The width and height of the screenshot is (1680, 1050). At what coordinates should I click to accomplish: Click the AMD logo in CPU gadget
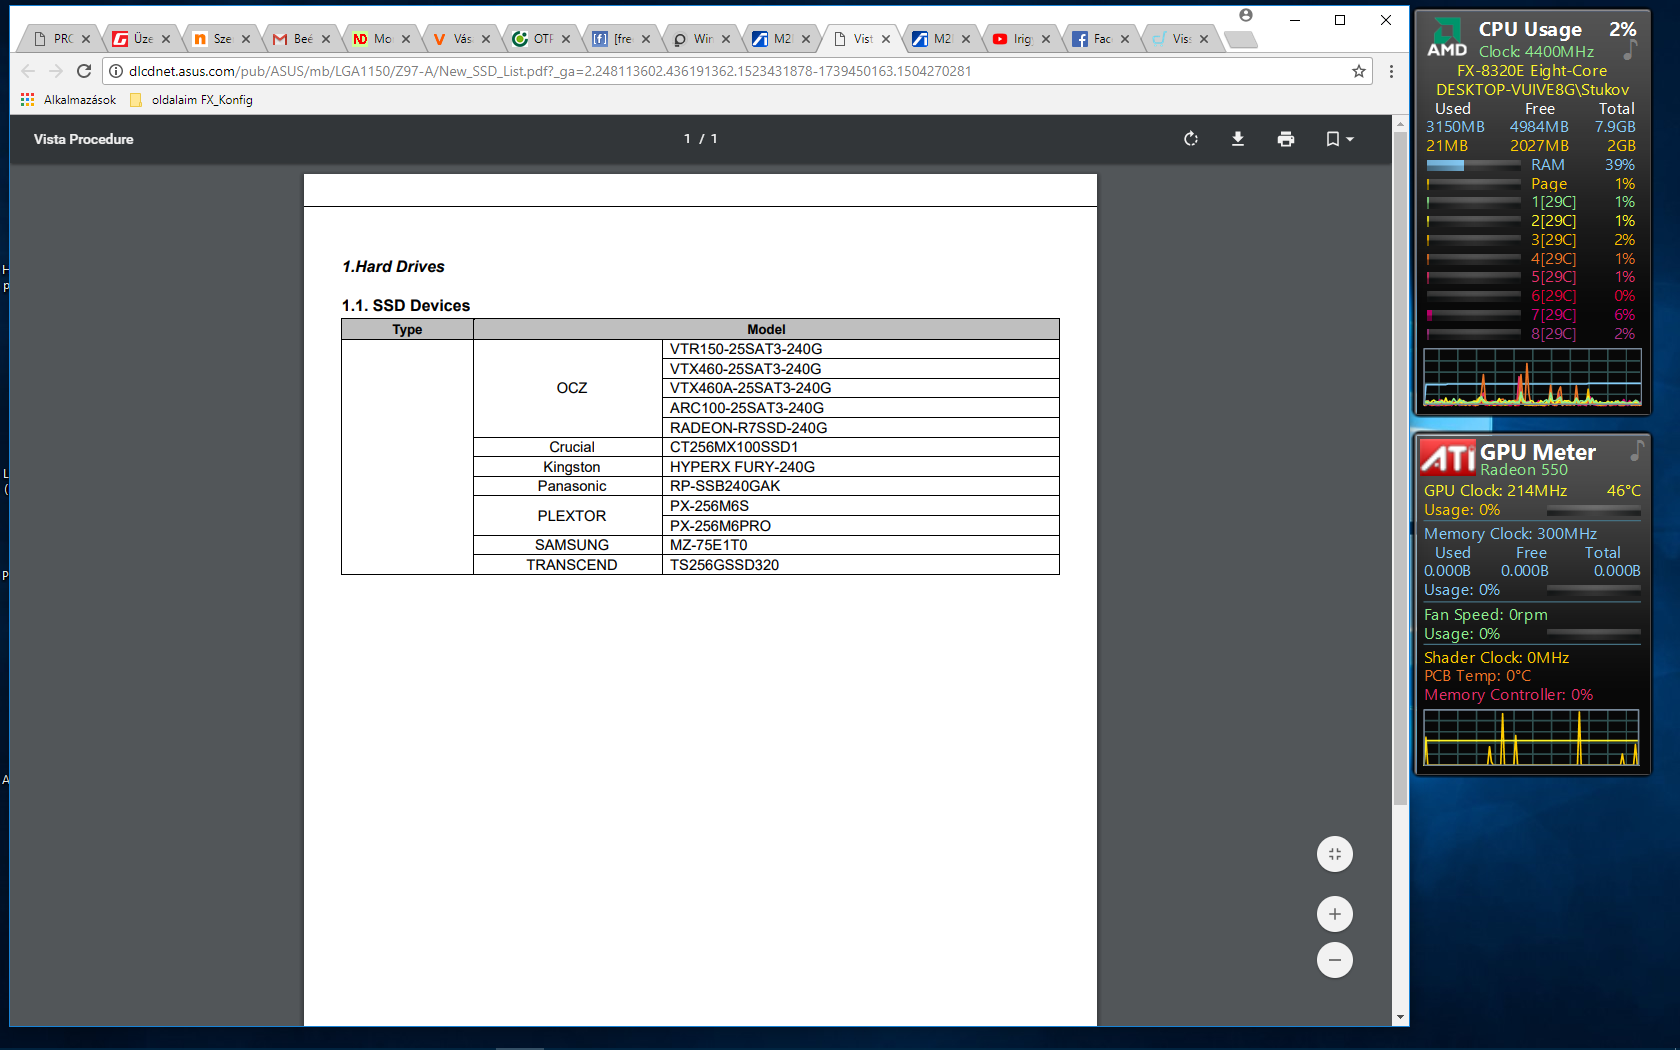pos(1447,37)
